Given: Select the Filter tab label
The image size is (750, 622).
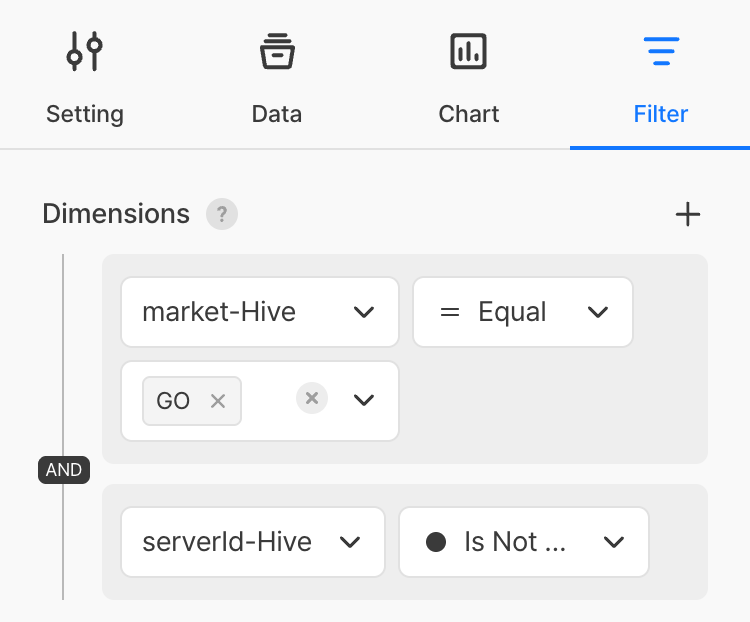Looking at the screenshot, I should tap(660, 114).
